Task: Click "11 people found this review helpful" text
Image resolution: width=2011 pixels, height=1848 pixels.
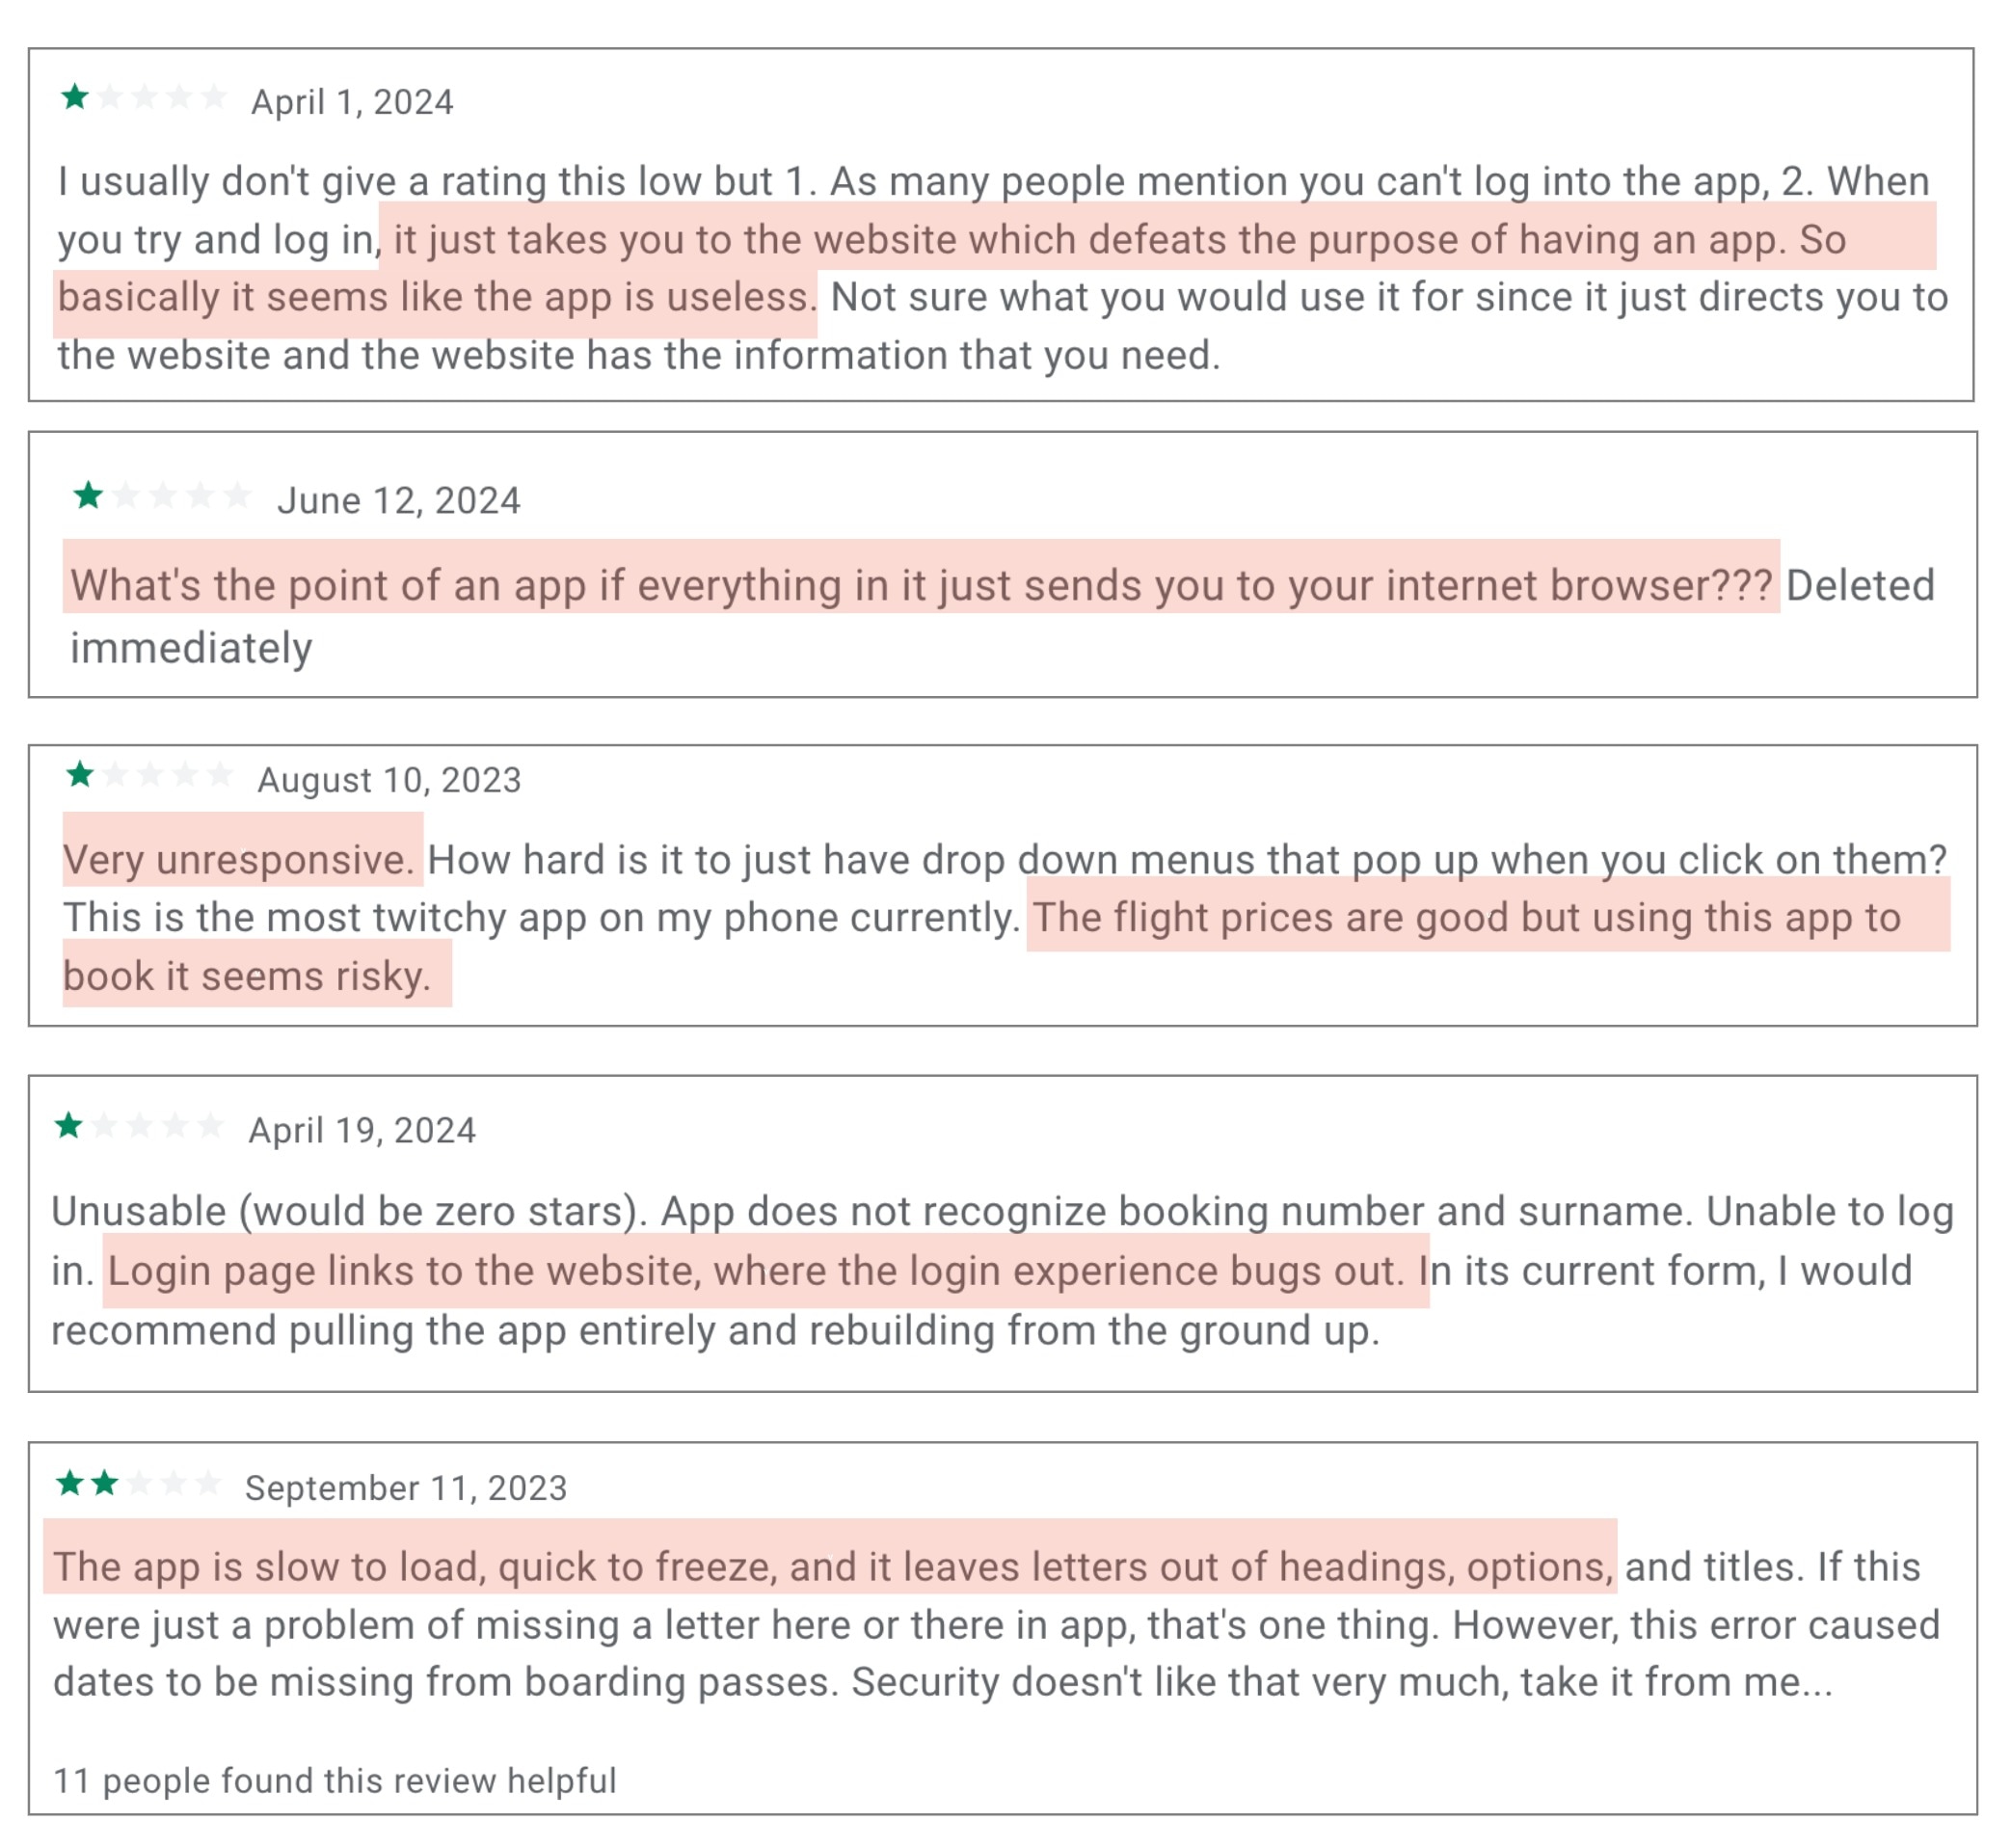Action: pyautogui.click(x=334, y=1781)
